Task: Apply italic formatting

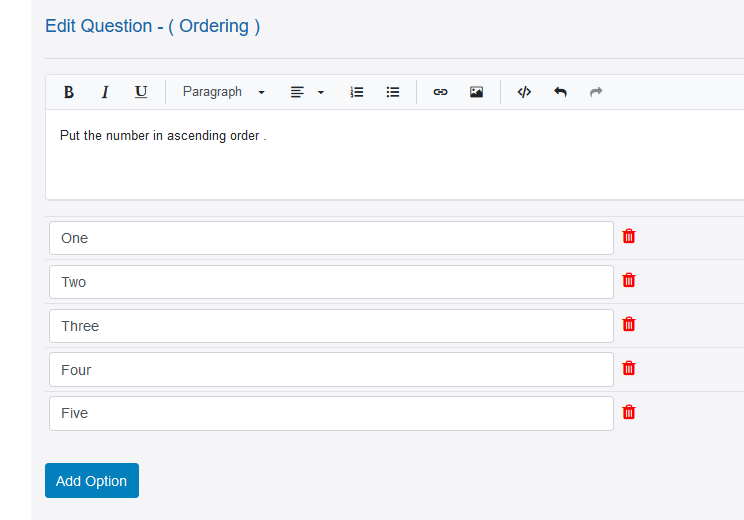Action: [x=105, y=92]
